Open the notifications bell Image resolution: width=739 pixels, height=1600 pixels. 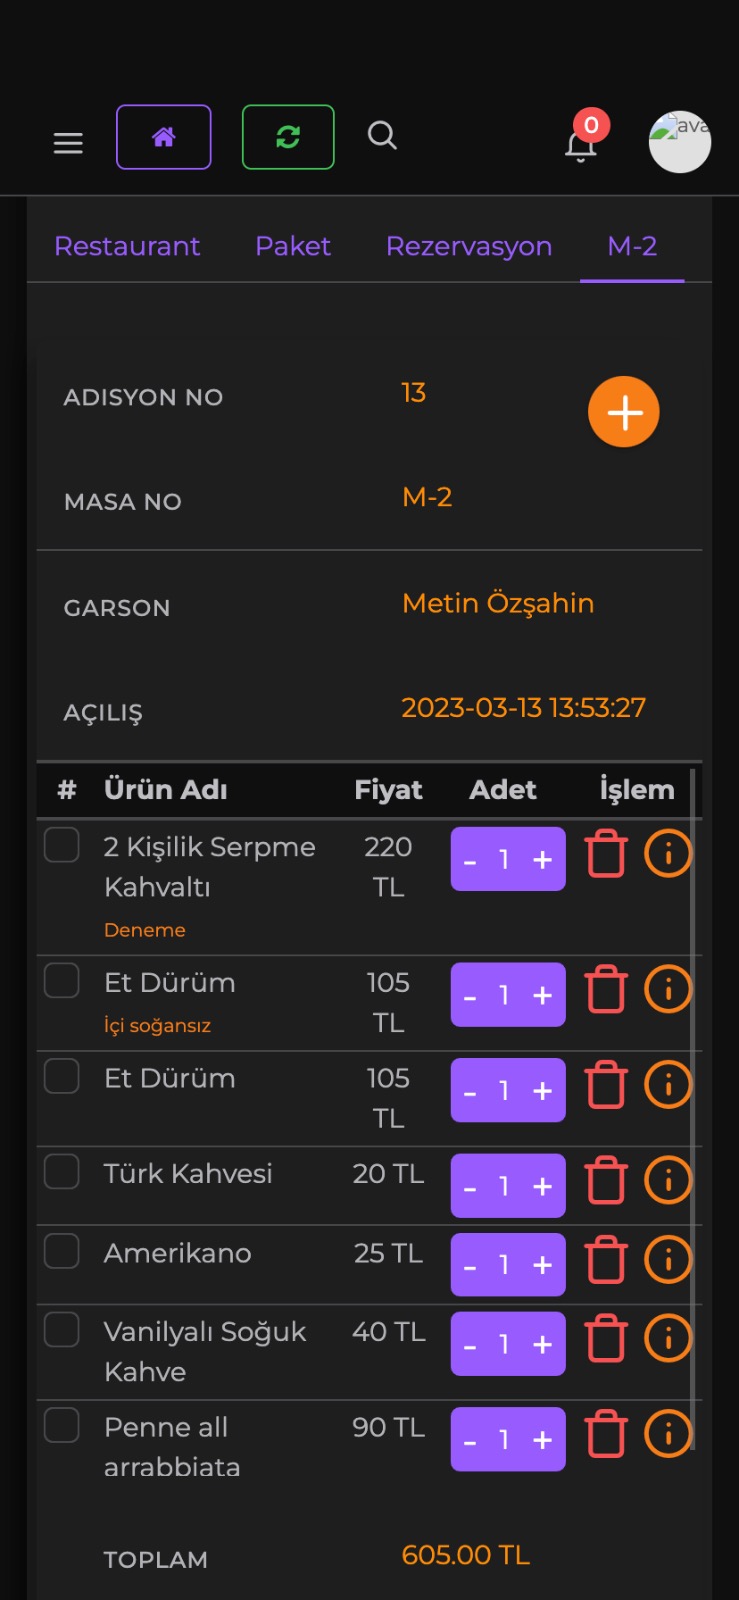click(x=581, y=144)
